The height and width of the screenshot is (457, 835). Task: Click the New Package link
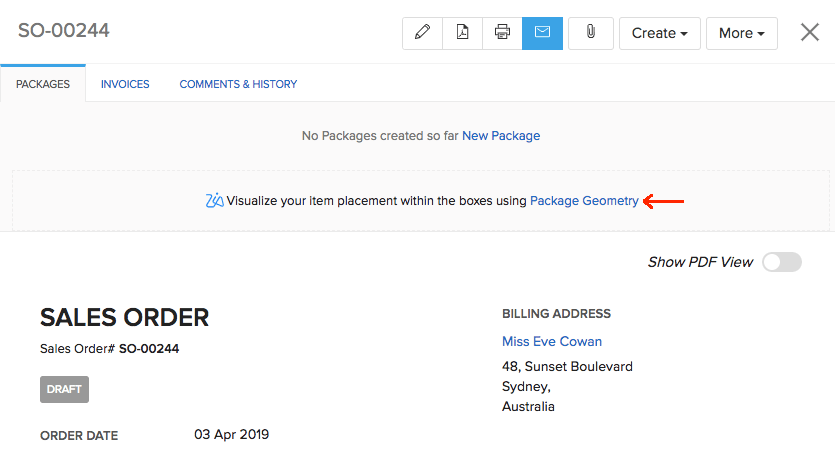pos(501,136)
